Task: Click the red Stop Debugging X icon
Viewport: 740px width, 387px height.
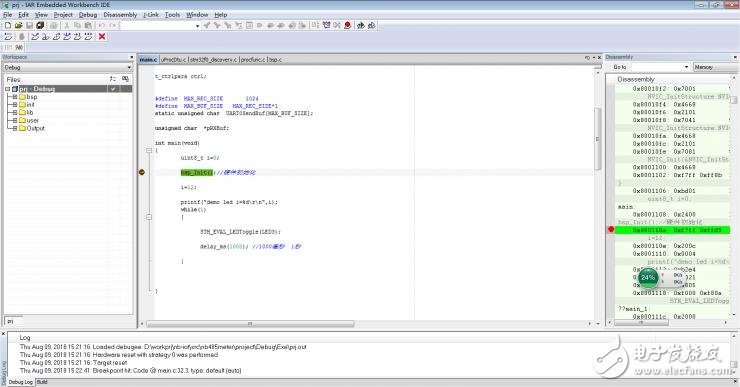Action: click(x=102, y=36)
